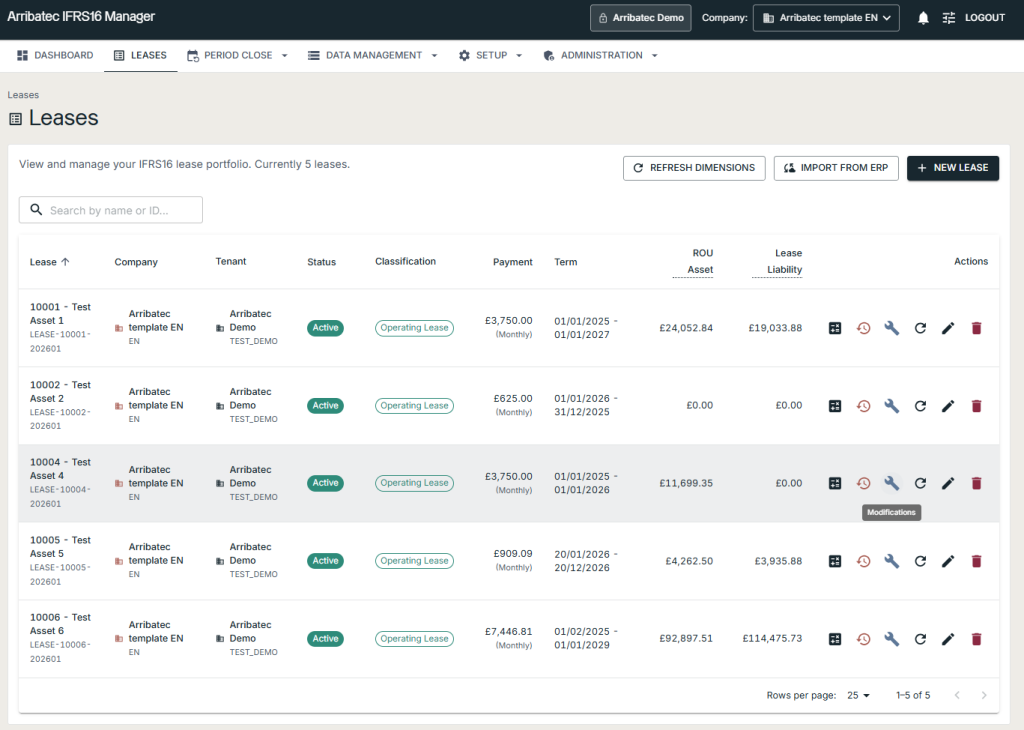View history of lease 10001 Test Asset 1
The width and height of the screenshot is (1024, 730).
click(863, 328)
